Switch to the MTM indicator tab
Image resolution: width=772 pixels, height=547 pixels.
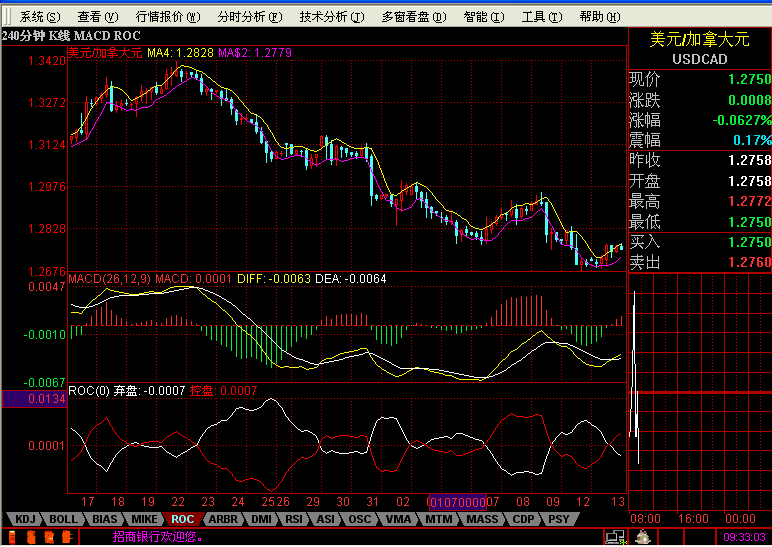[x=438, y=519]
